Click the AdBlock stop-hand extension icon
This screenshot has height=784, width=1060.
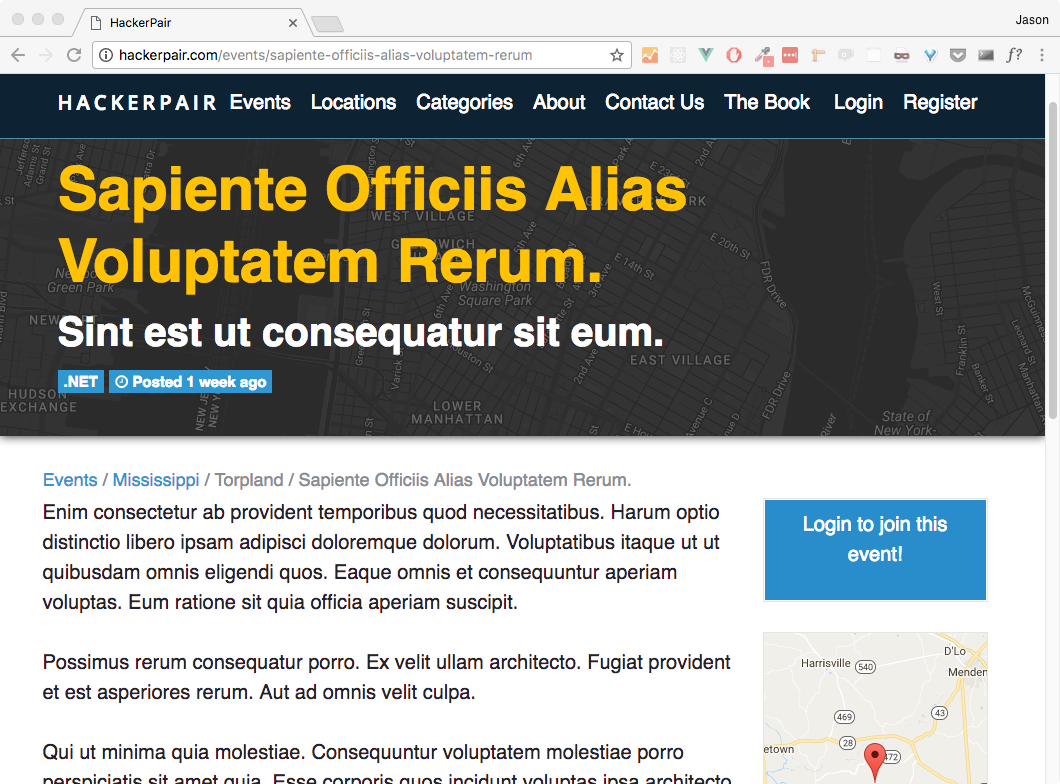[x=734, y=55]
